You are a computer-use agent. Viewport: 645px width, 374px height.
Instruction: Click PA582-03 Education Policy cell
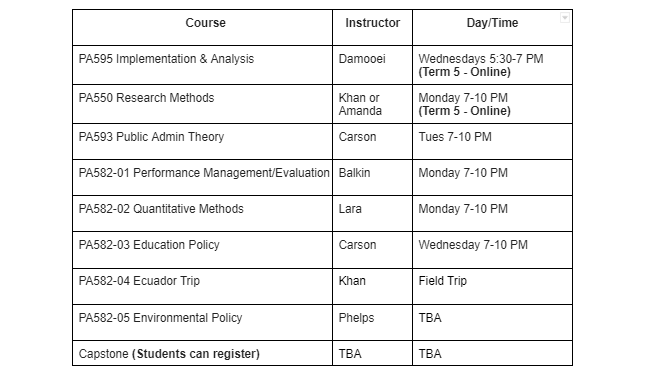pos(202,250)
